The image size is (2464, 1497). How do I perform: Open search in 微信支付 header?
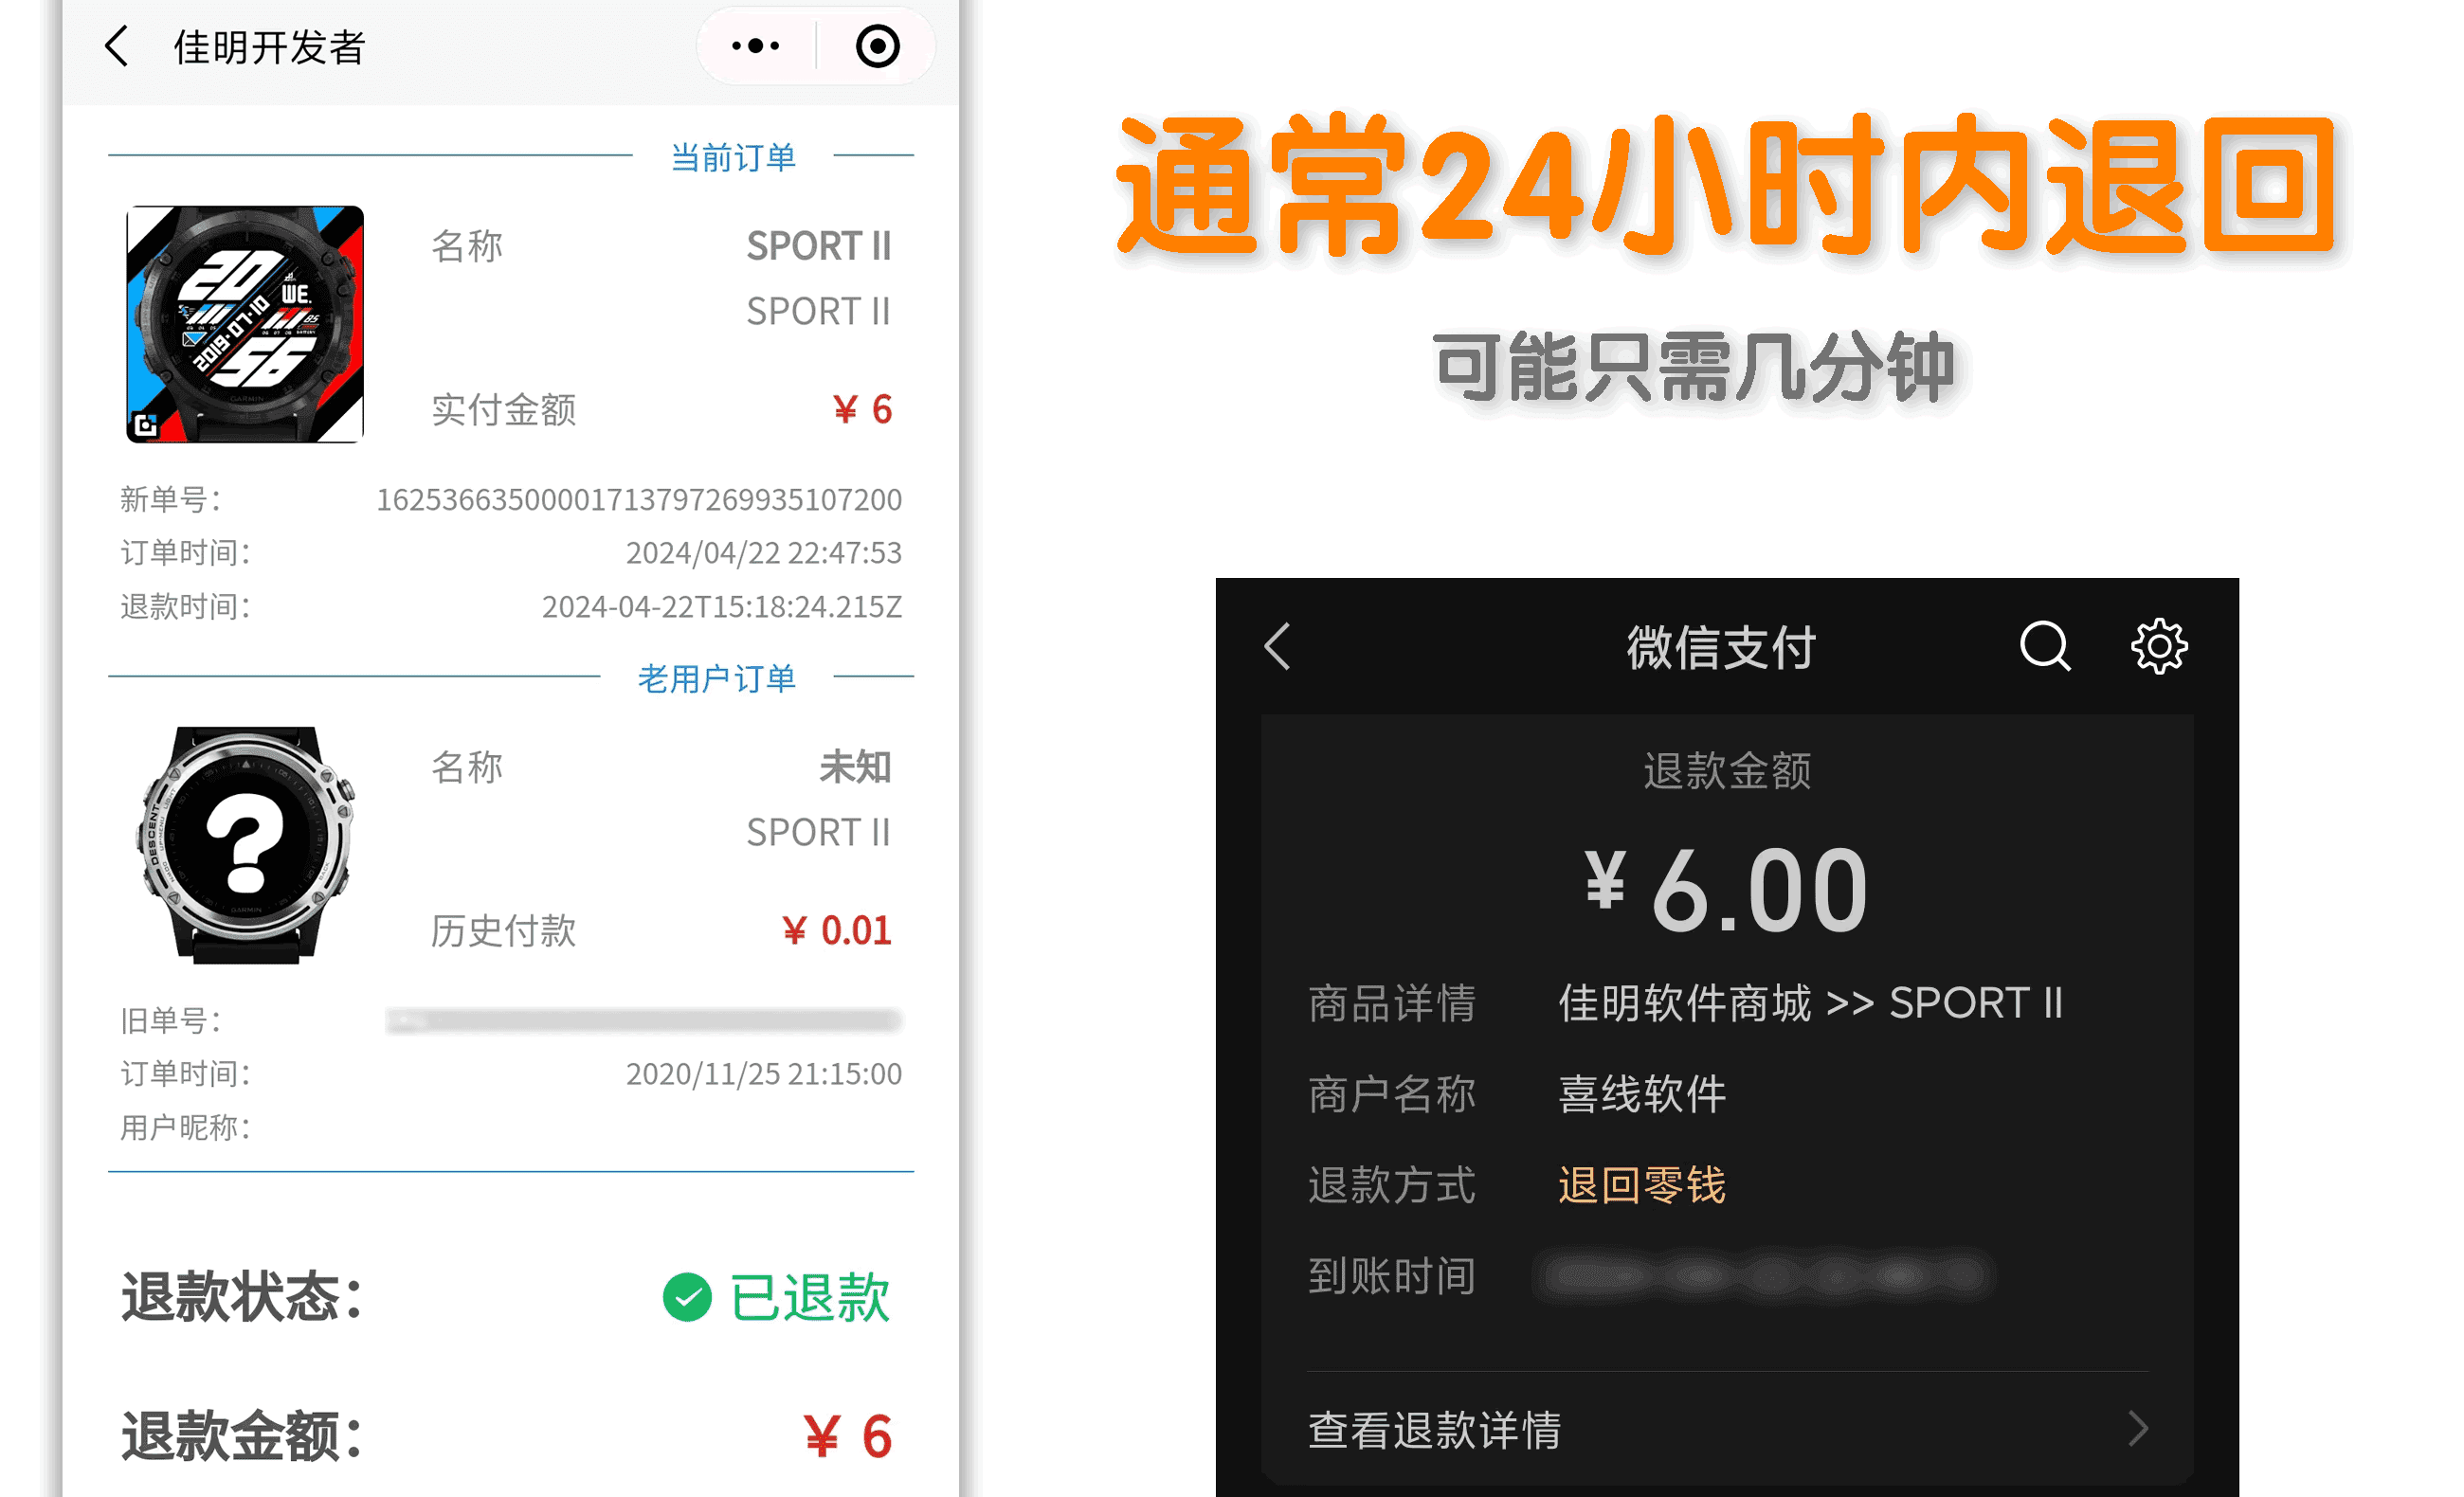click(x=2045, y=646)
